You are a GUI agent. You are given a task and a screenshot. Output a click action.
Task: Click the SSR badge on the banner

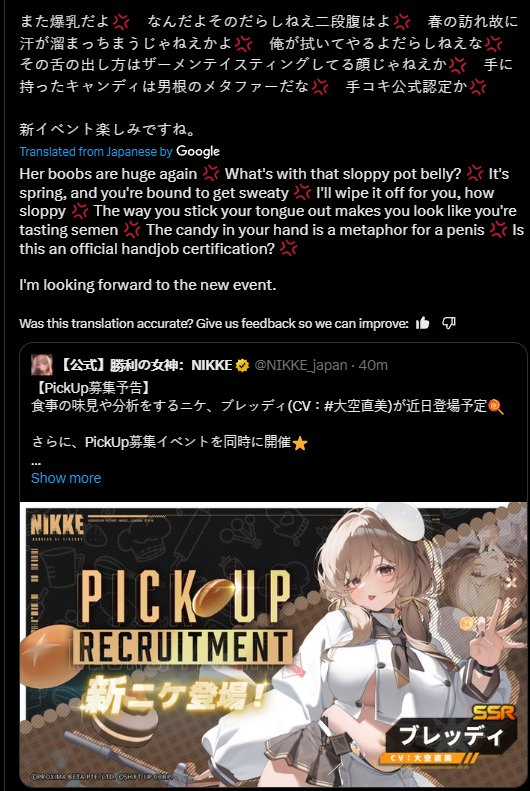[x=494, y=713]
